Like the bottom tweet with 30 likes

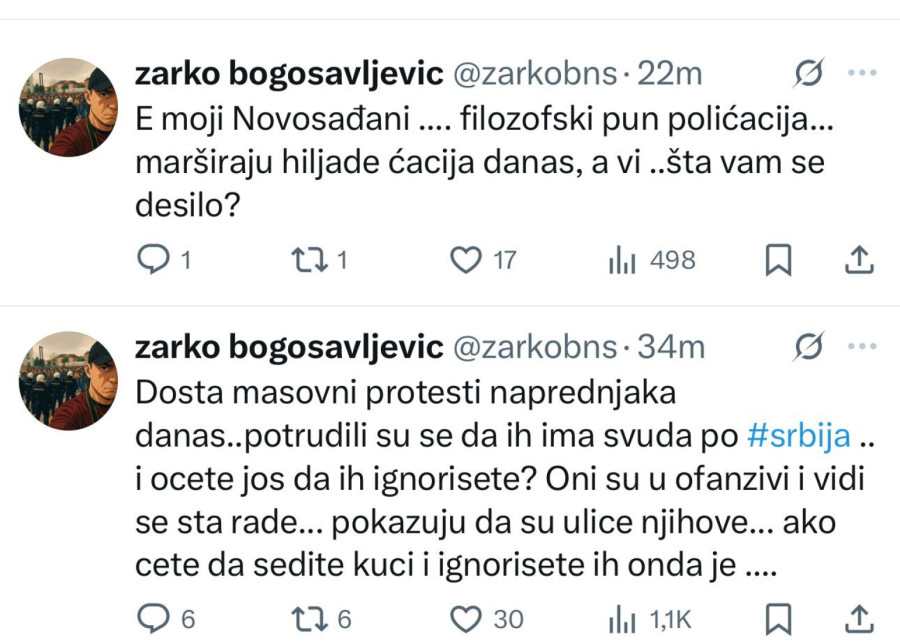click(x=466, y=616)
